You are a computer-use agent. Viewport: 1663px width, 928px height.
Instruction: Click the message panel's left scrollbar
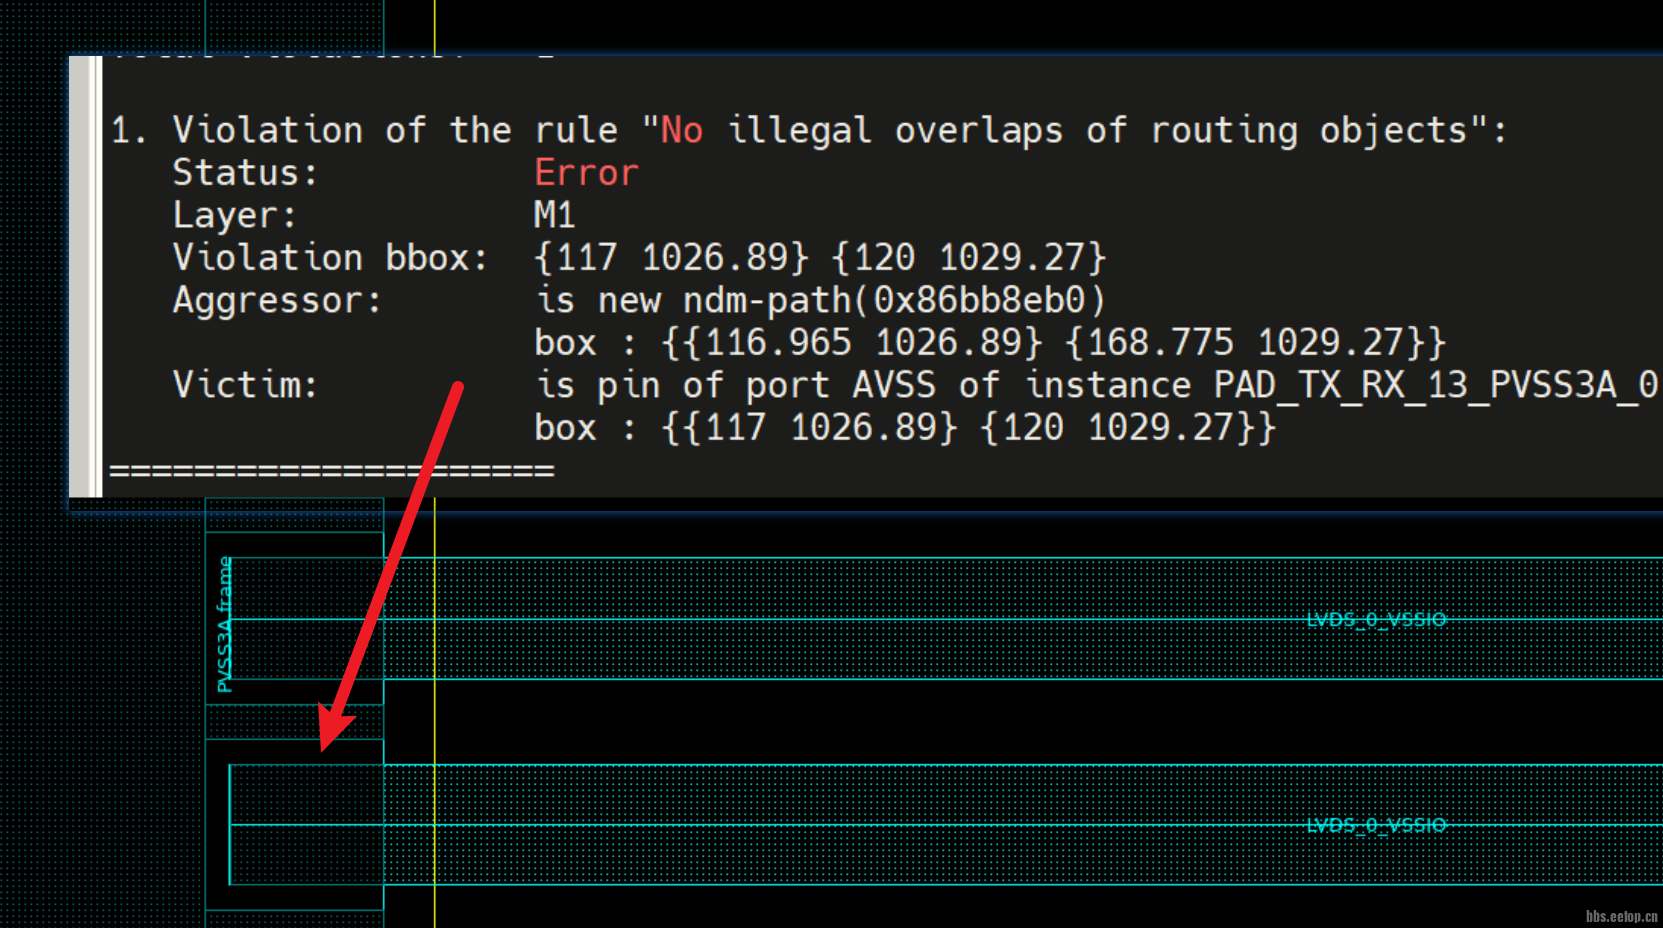point(85,276)
